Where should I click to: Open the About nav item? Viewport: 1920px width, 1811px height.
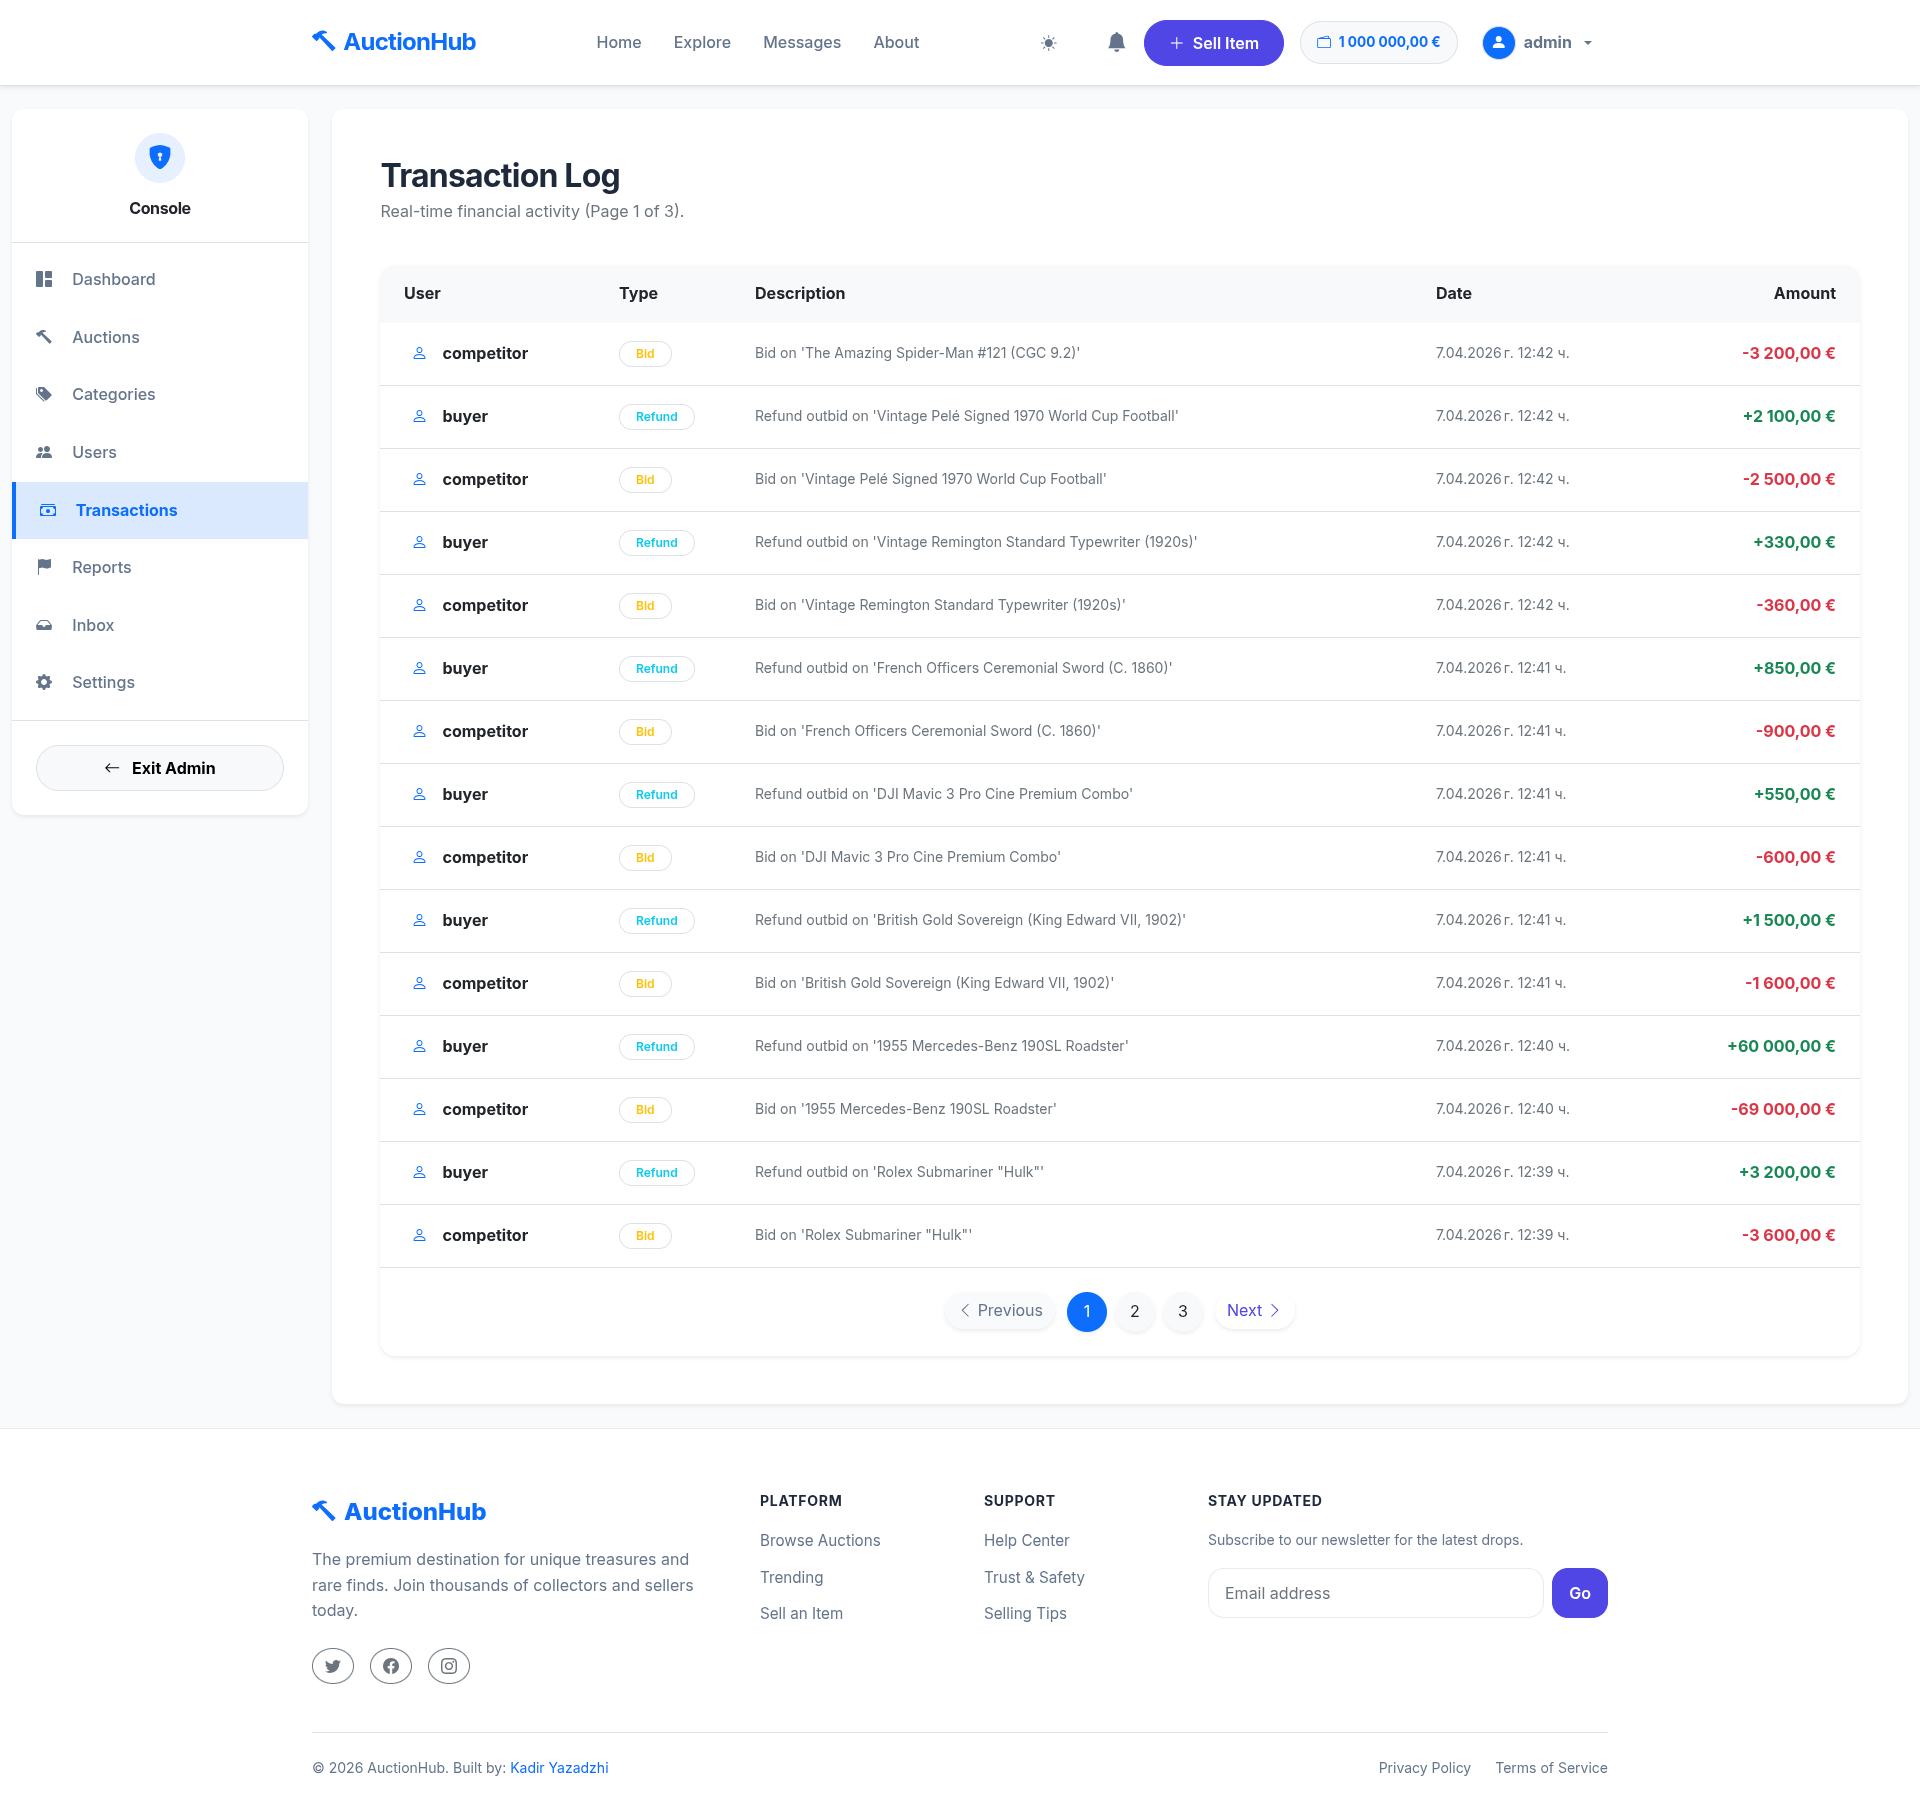(896, 42)
